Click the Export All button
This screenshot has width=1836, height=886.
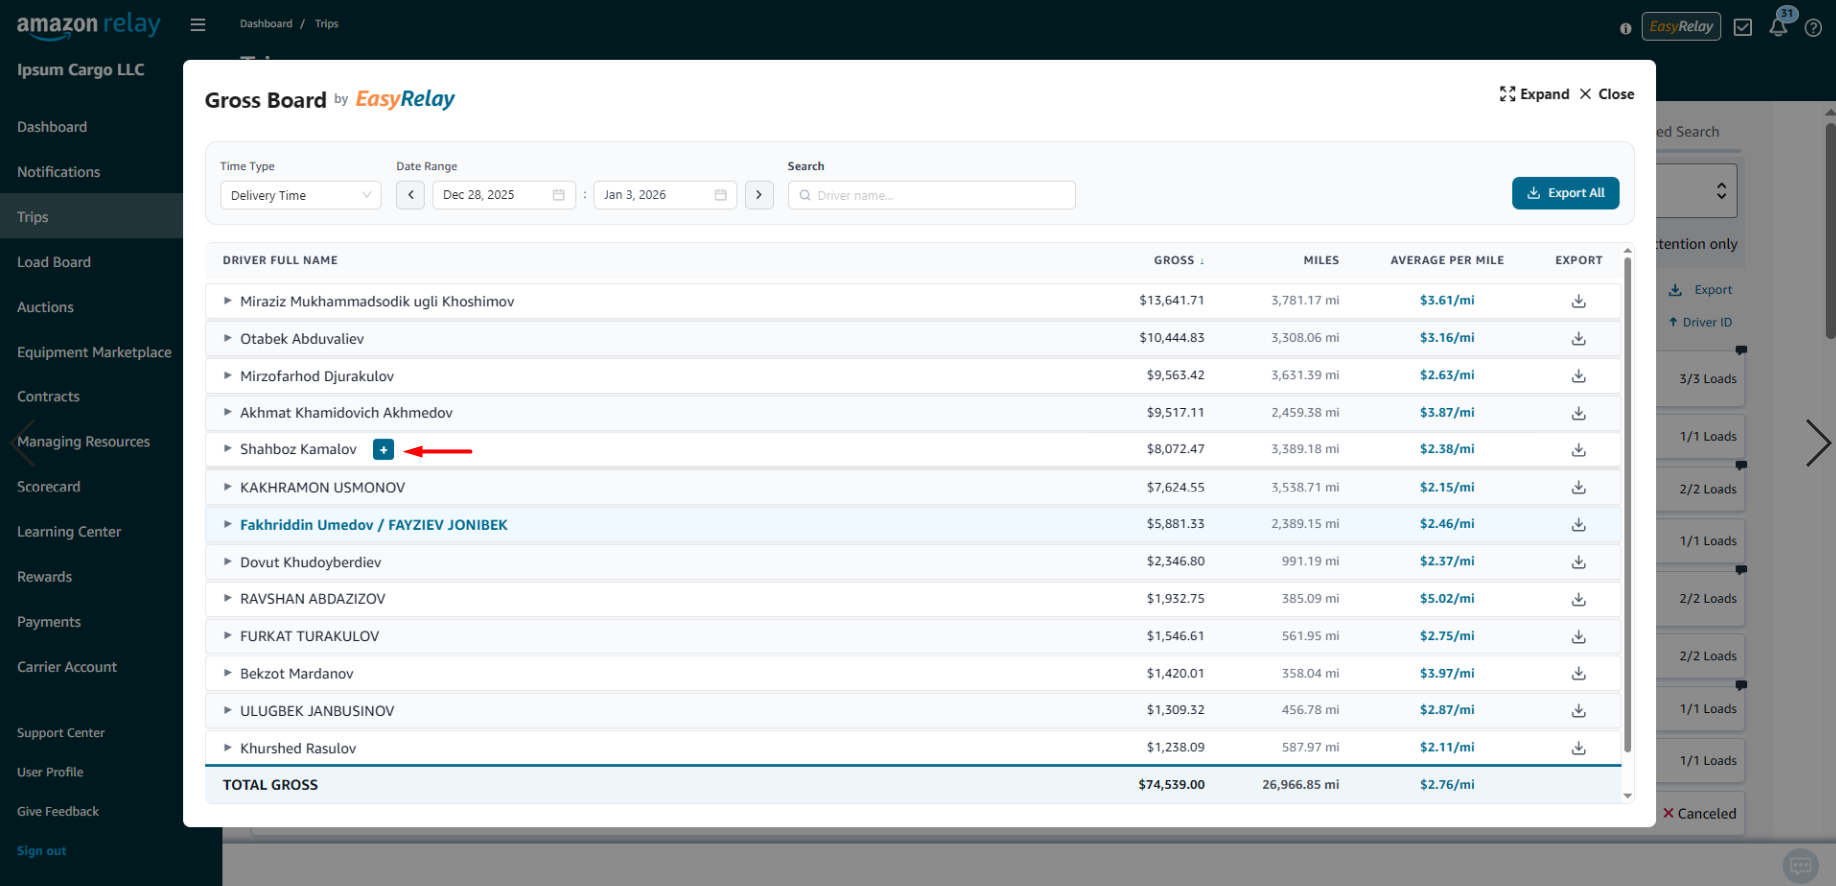pos(1565,193)
